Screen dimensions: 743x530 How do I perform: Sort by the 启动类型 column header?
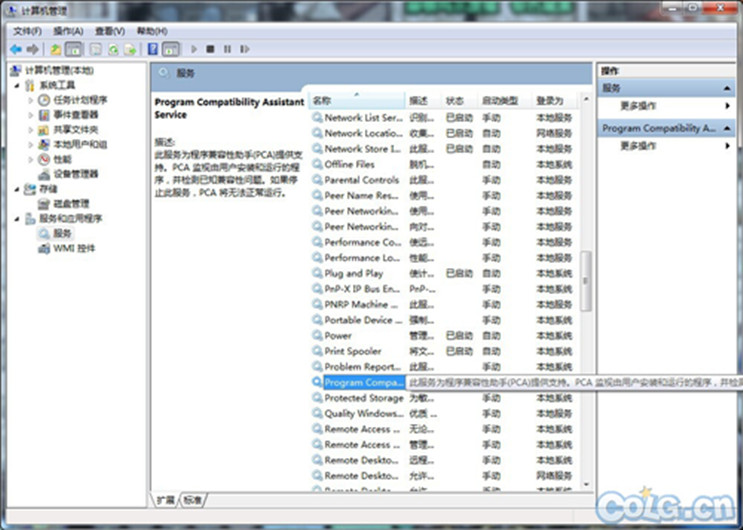pyautogui.click(x=505, y=101)
